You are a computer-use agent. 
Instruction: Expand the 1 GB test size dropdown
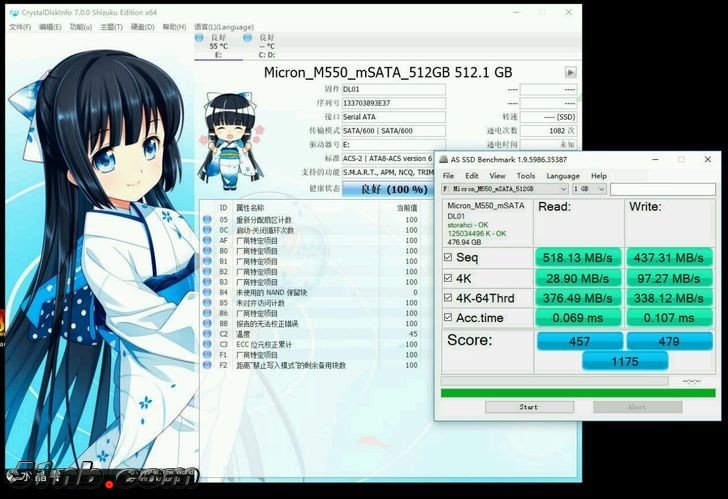pyautogui.click(x=588, y=189)
